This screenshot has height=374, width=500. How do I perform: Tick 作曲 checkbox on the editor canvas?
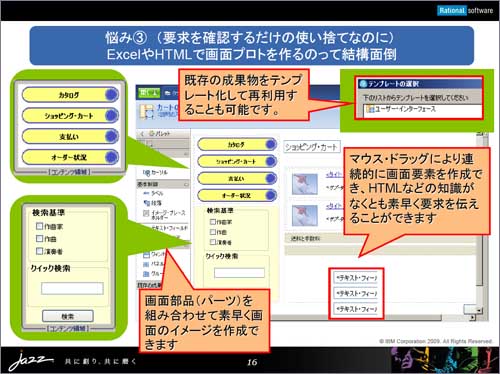[x=213, y=232]
